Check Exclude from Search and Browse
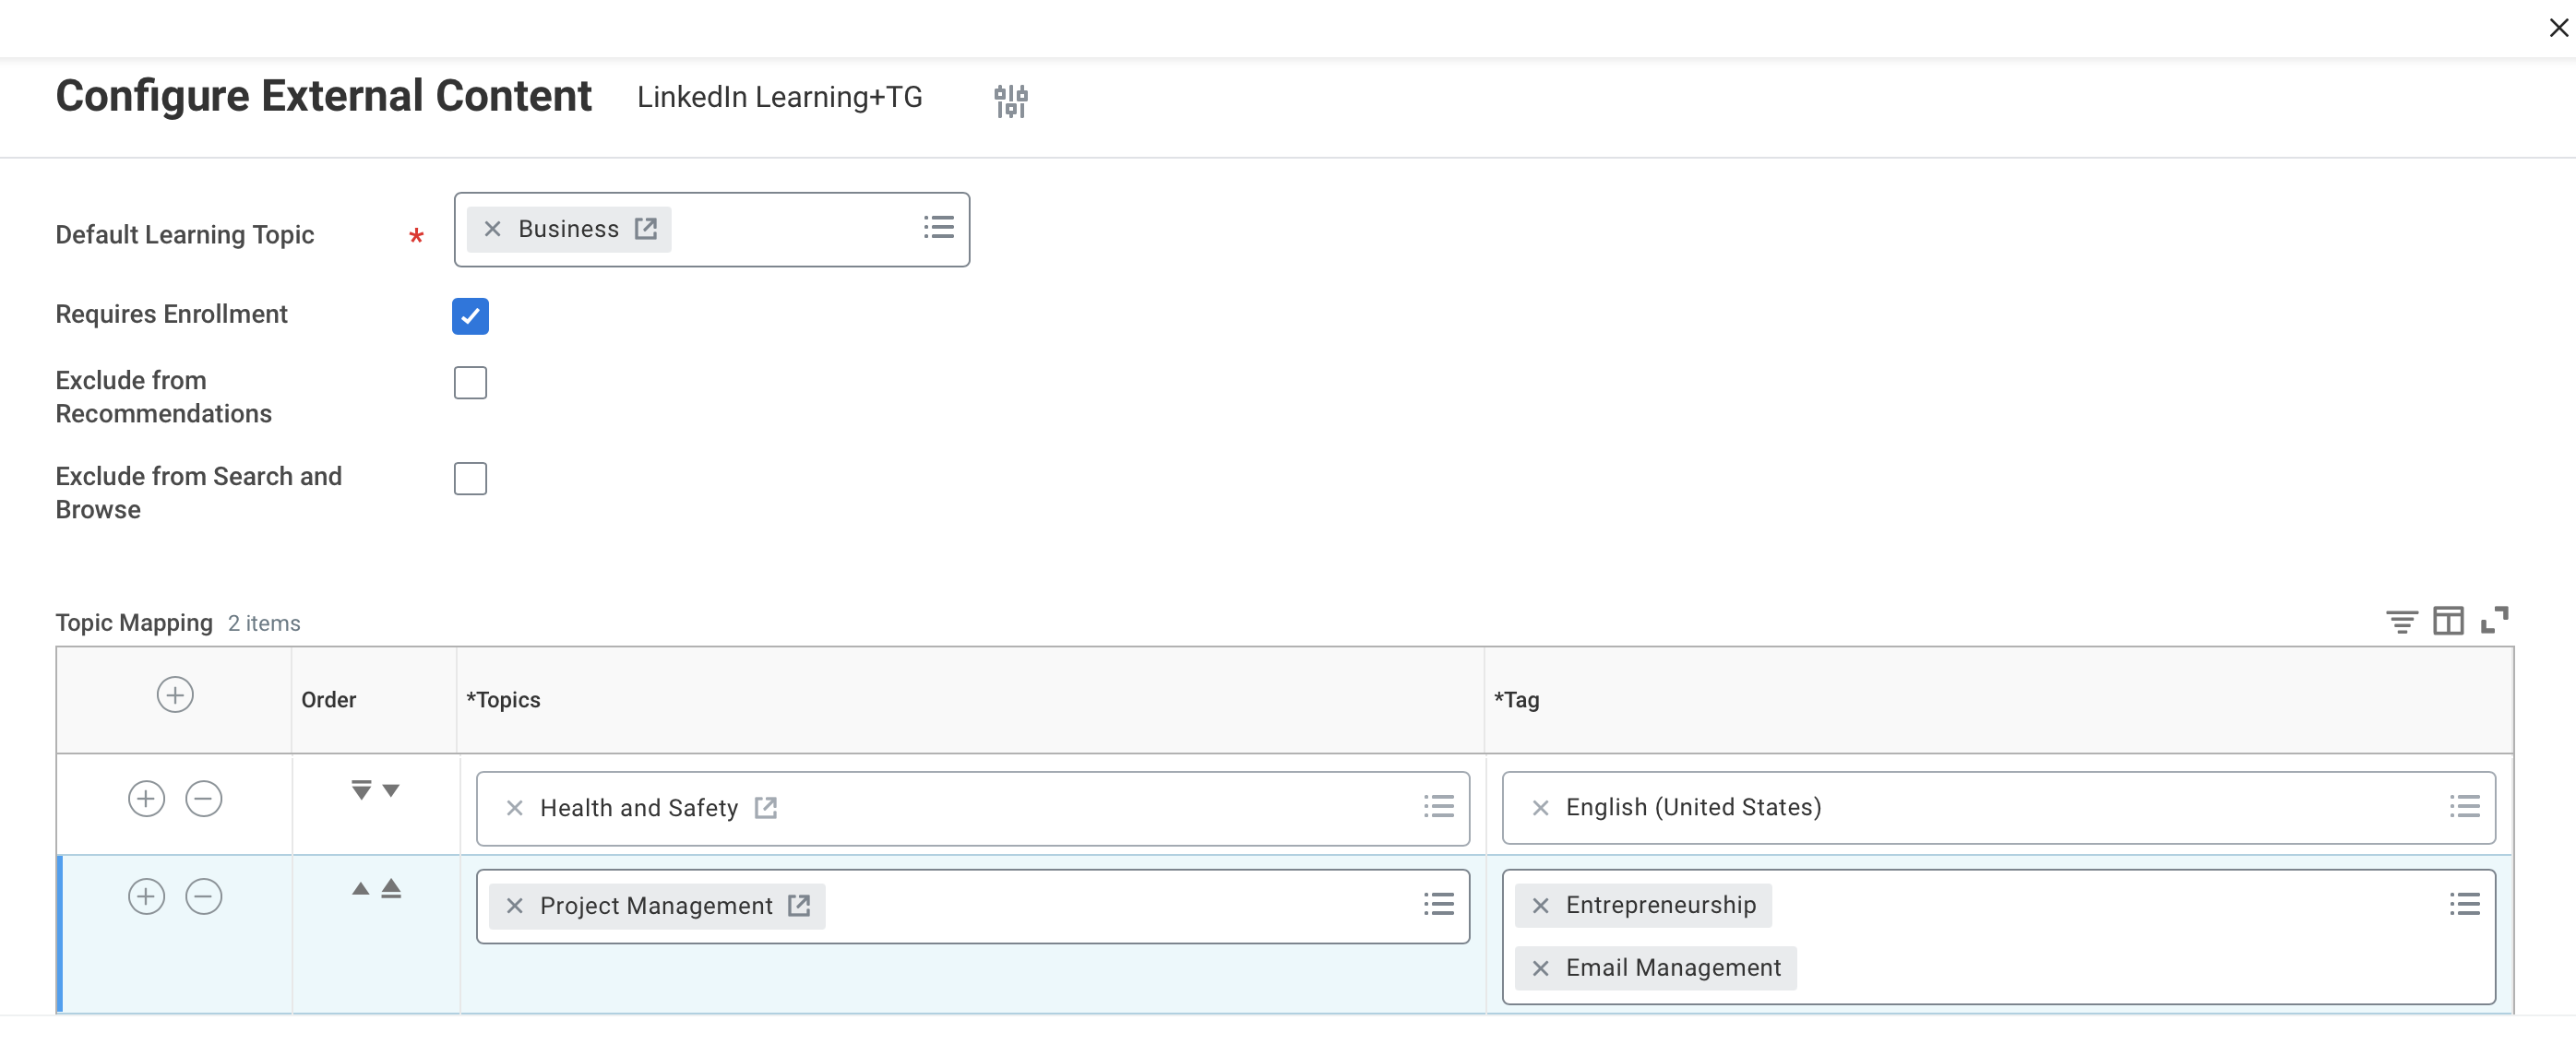 [x=470, y=478]
